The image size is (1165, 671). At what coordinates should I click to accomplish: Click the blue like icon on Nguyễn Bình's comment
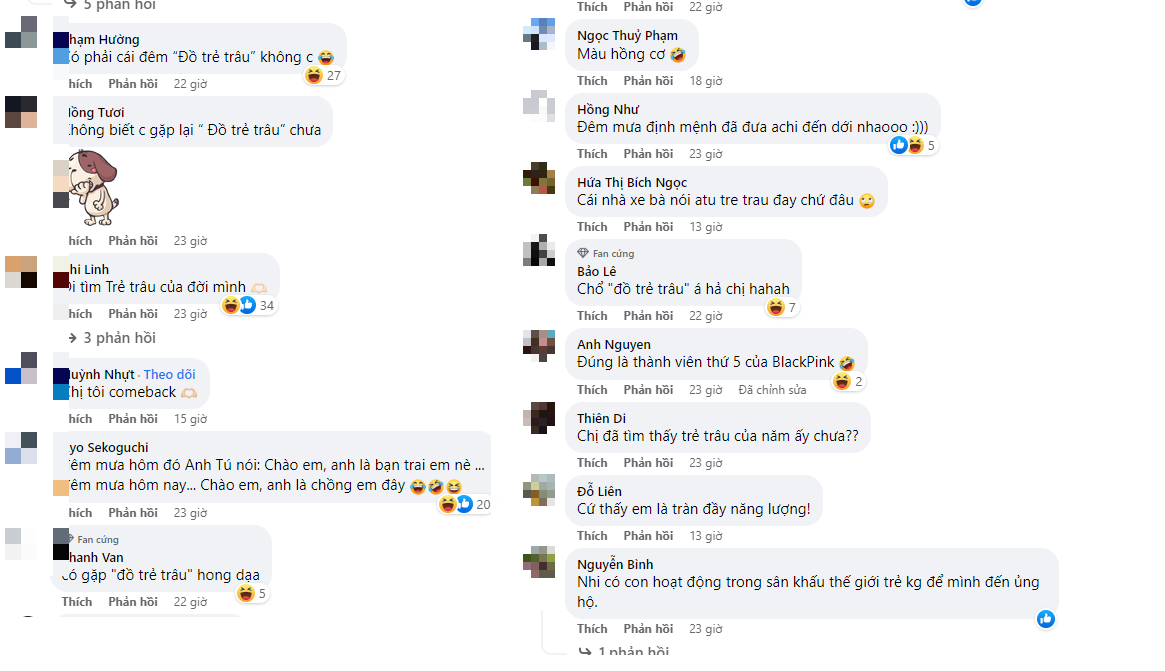pos(1046,619)
